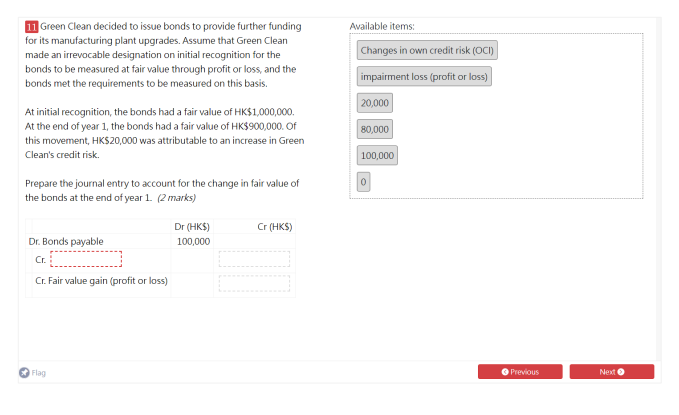
Task: Click the 'Dr. Bonds payable' row label
Action: 66,241
